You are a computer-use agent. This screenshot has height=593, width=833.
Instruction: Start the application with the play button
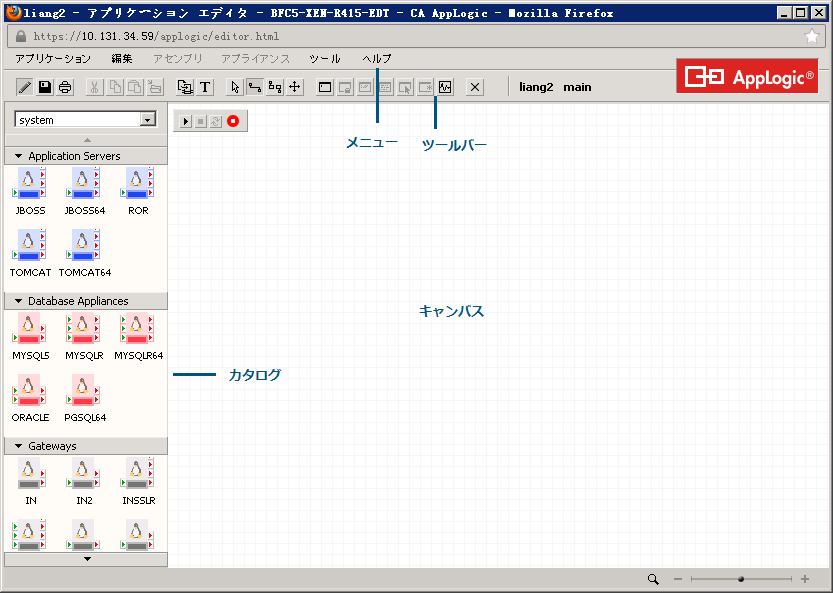click(x=185, y=122)
